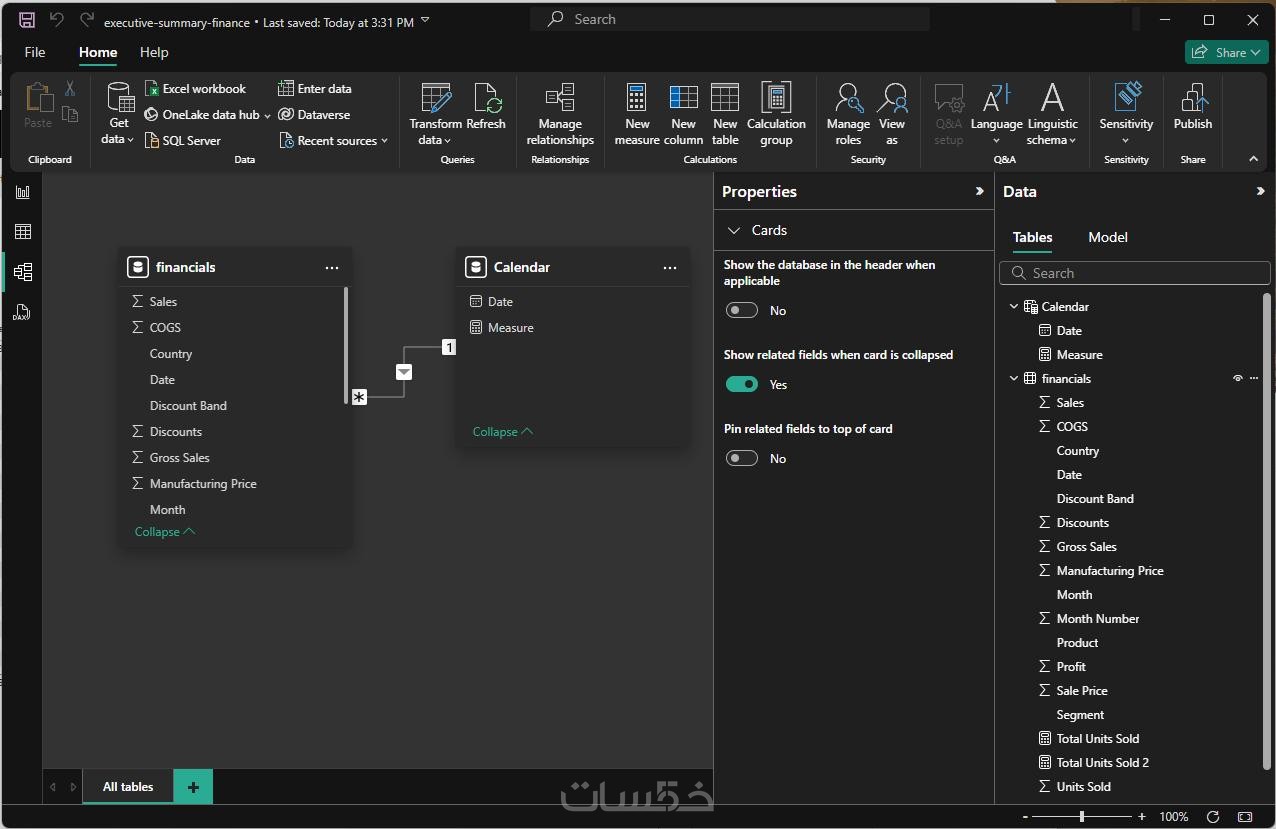Image resolution: width=1276 pixels, height=829 pixels.
Task: Open dropdown next to Last saved time
Action: [425, 21]
